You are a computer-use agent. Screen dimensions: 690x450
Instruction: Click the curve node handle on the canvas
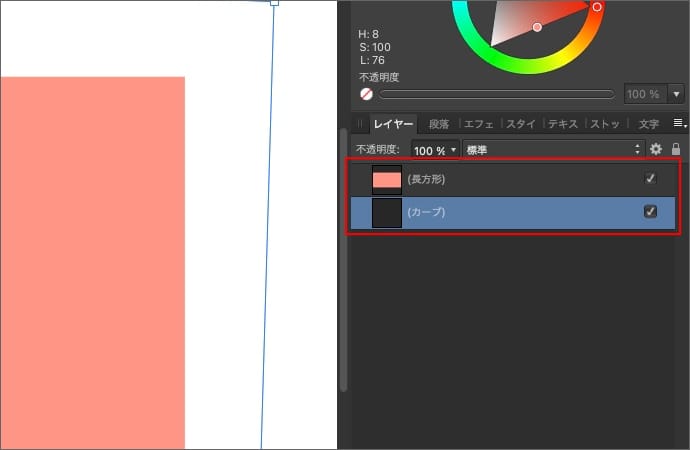tap(275, 2)
